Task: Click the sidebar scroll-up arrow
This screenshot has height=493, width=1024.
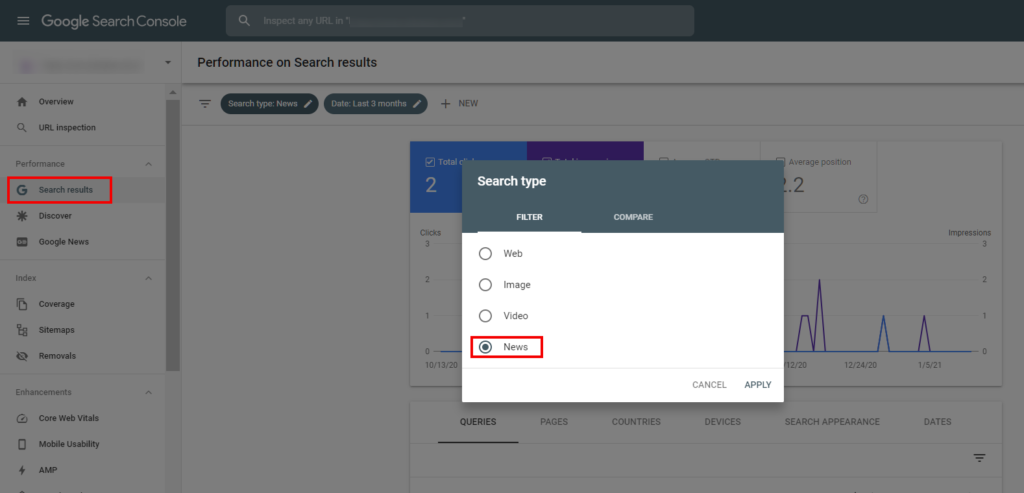Action: tap(172, 93)
